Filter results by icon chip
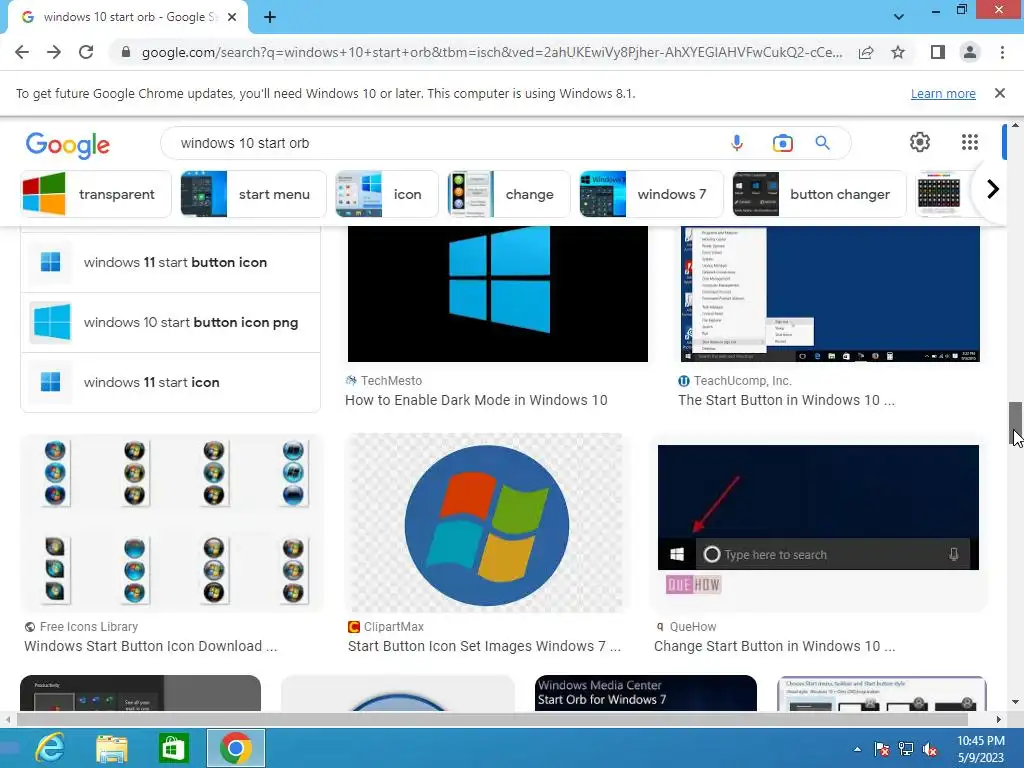Screen dimensions: 1024x768 tap(387, 194)
